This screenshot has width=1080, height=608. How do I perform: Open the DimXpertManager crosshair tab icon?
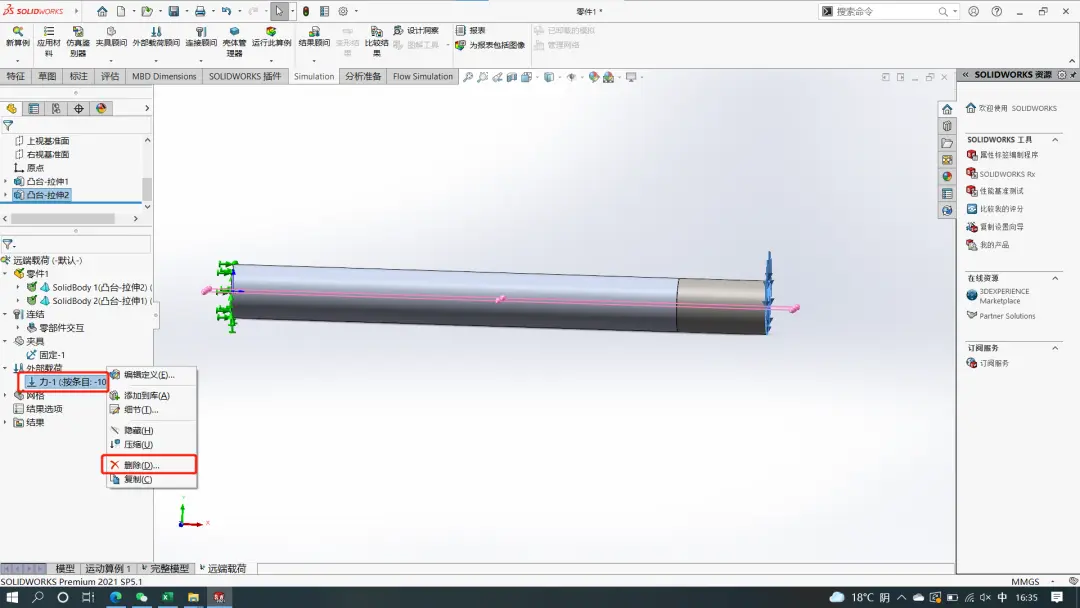(79, 108)
